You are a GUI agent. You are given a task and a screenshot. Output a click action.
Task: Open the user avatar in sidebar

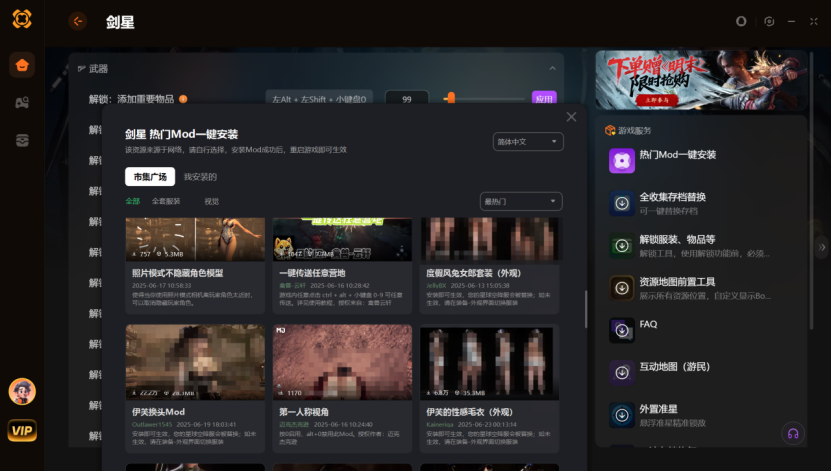pos(22,392)
